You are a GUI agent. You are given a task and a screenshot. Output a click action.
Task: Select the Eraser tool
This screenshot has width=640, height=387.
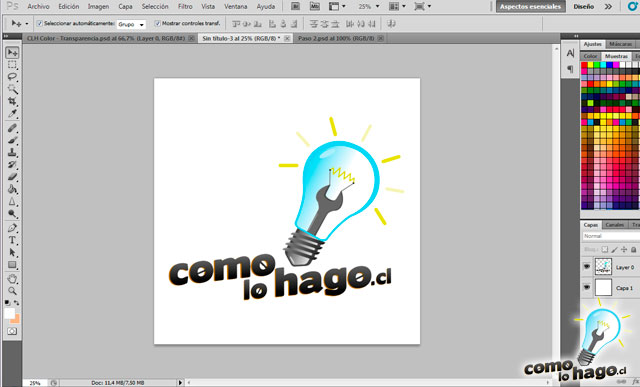(x=12, y=177)
